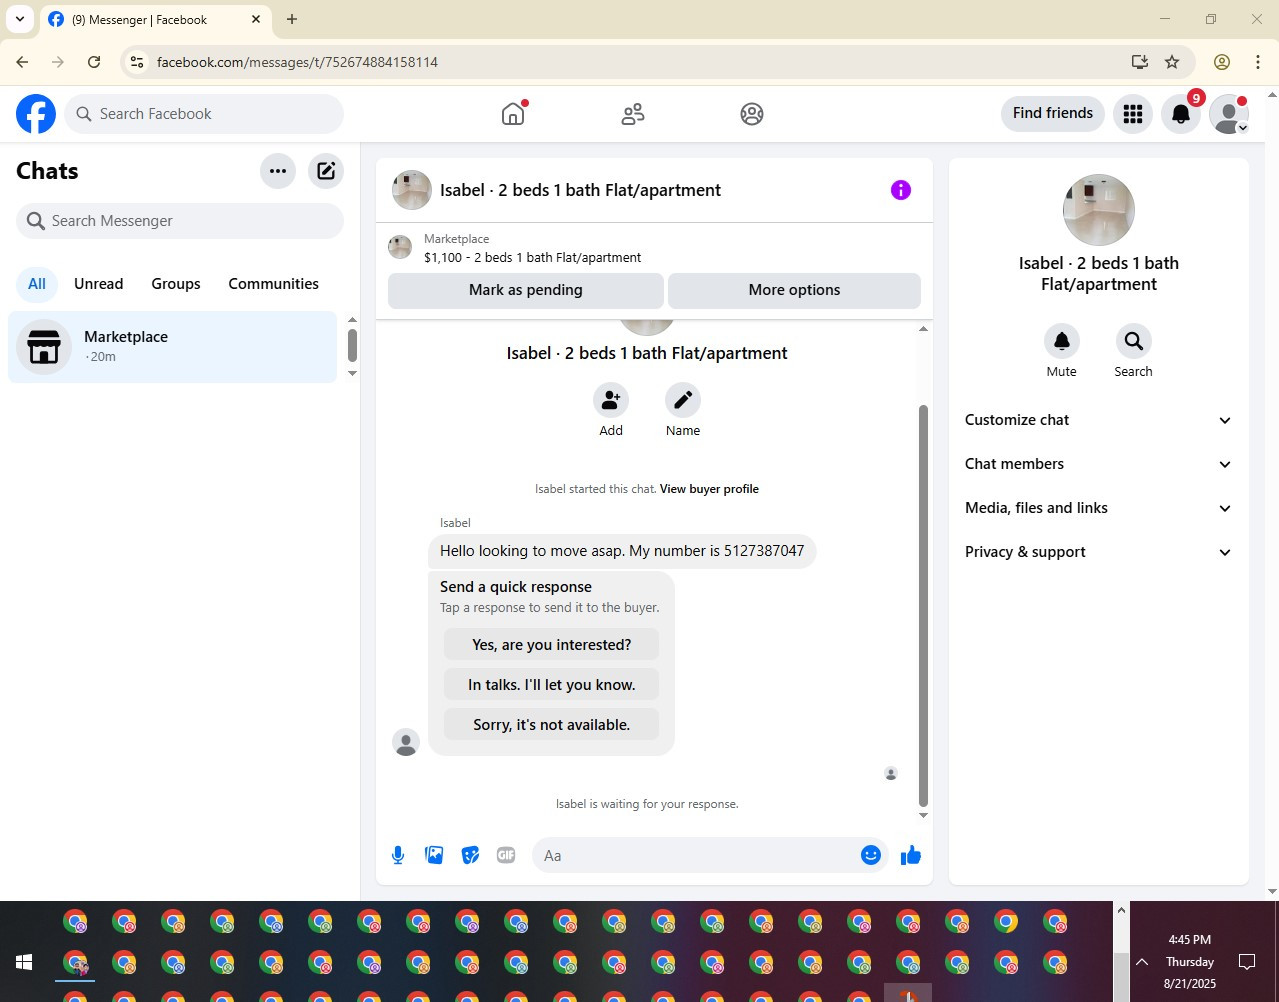
Task: Attach a photo with the image icon
Action: point(434,855)
